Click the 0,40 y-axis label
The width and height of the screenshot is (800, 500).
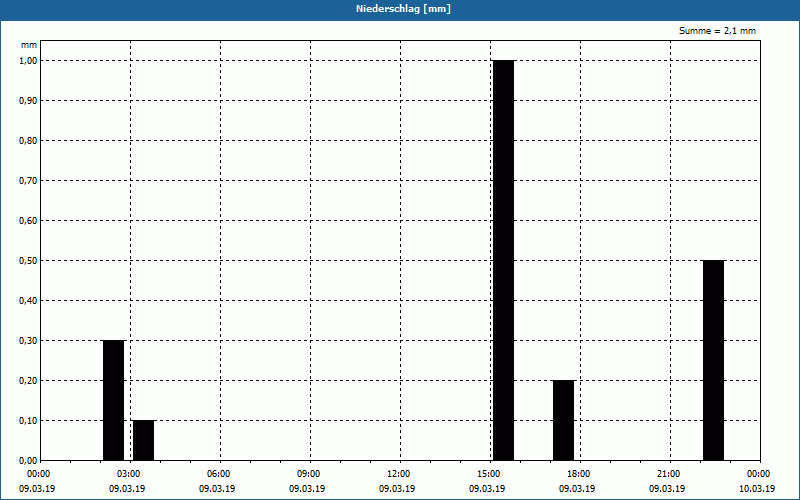tap(28, 301)
